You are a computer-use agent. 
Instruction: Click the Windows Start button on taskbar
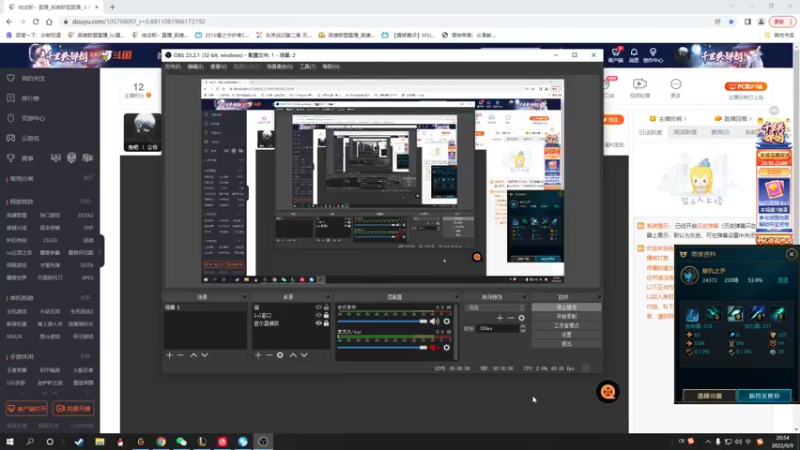[10, 442]
